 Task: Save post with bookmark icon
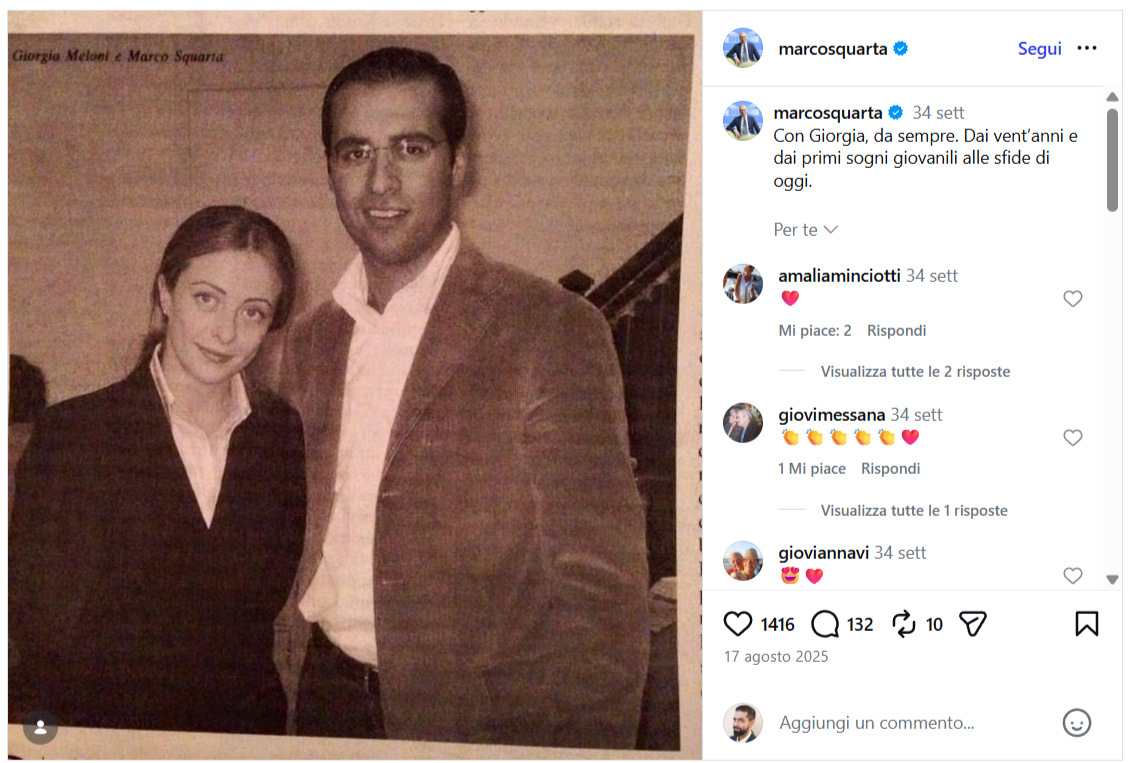(1086, 624)
